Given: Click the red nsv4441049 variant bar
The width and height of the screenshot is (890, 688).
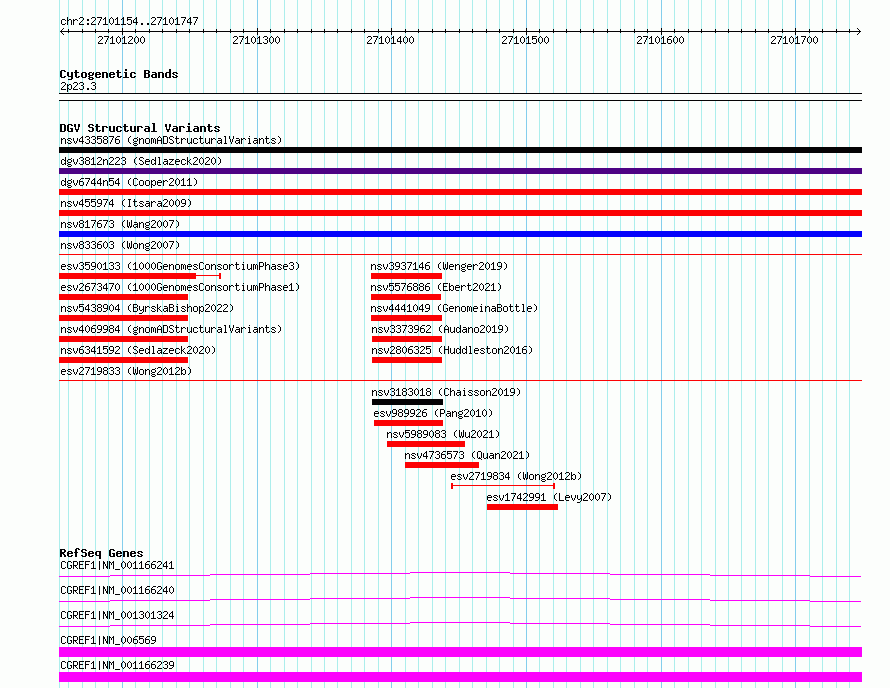Looking at the screenshot, I should (x=406, y=318).
